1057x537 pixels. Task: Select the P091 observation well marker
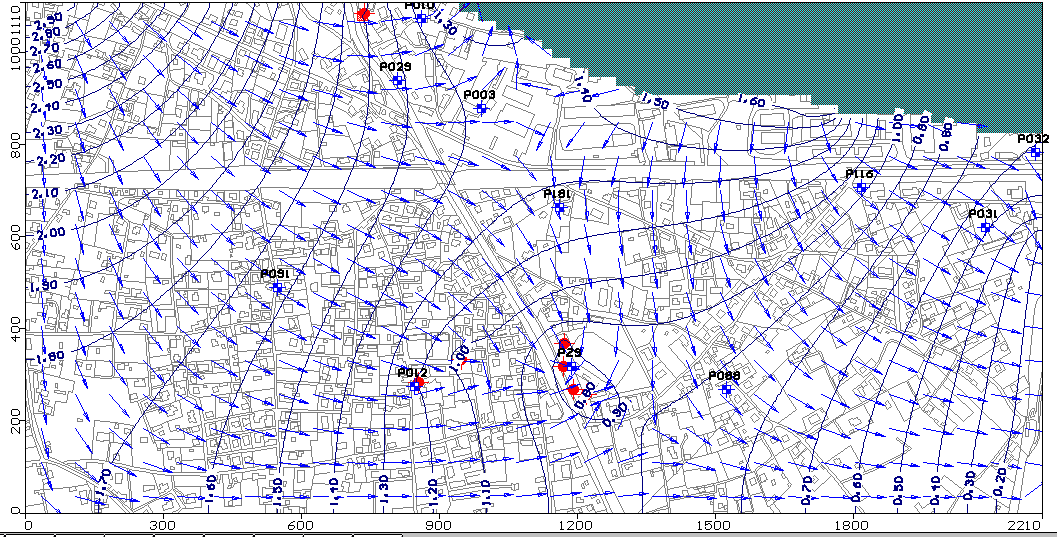point(277,287)
